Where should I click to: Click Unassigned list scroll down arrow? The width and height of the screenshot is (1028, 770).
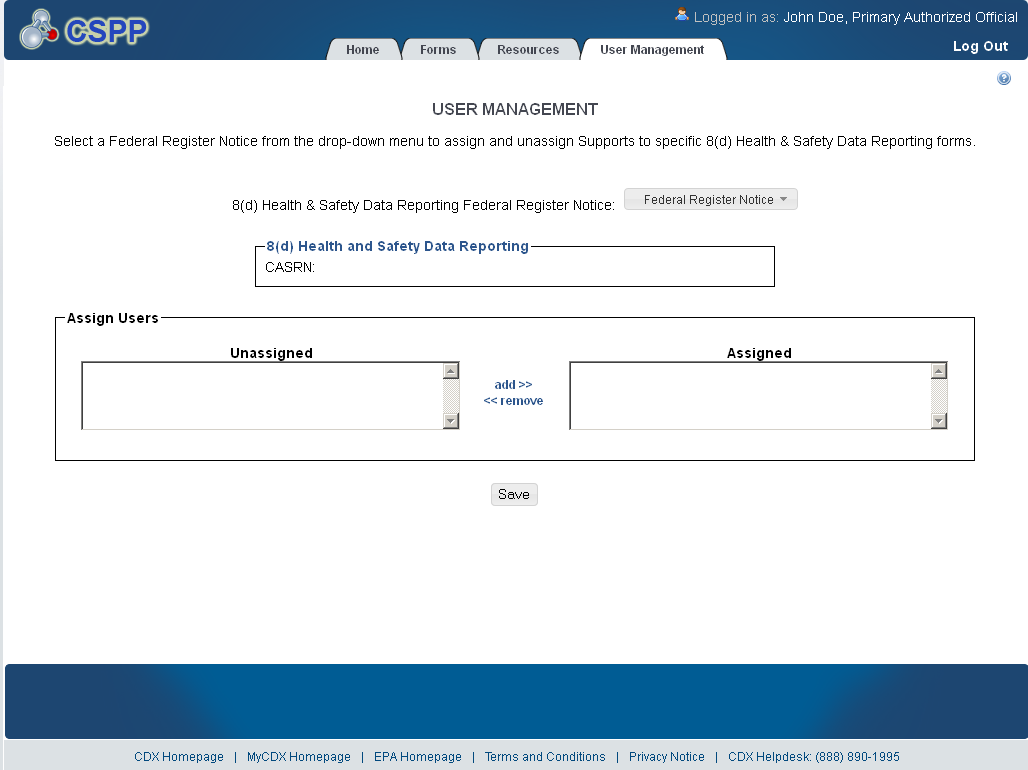[451, 420]
